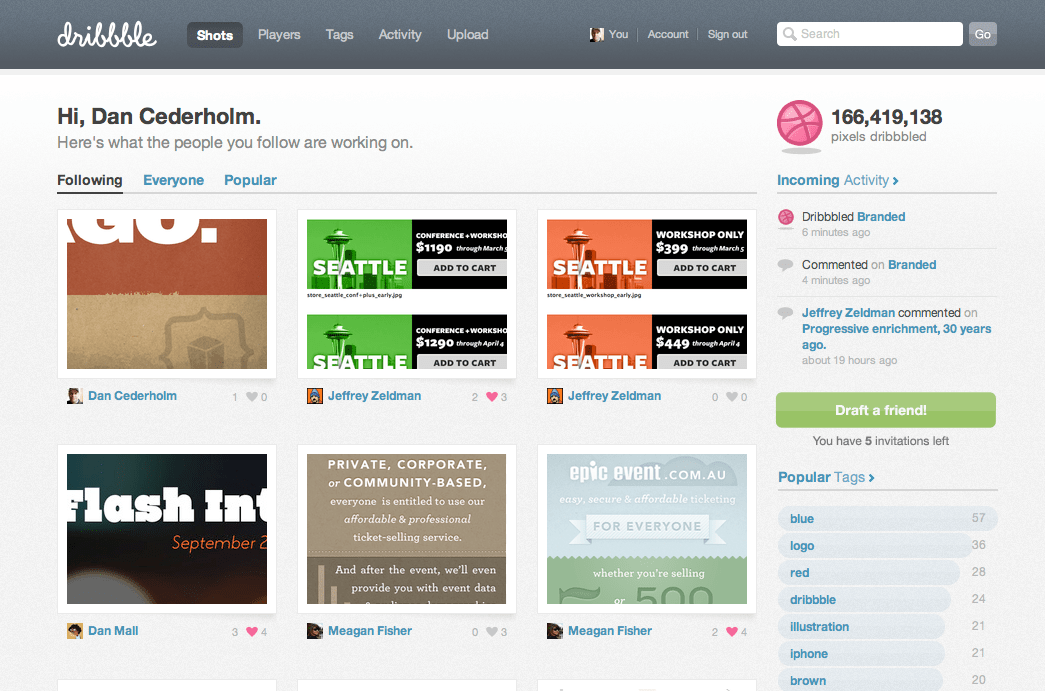
Task: Select the red tag
Action: pos(800,573)
